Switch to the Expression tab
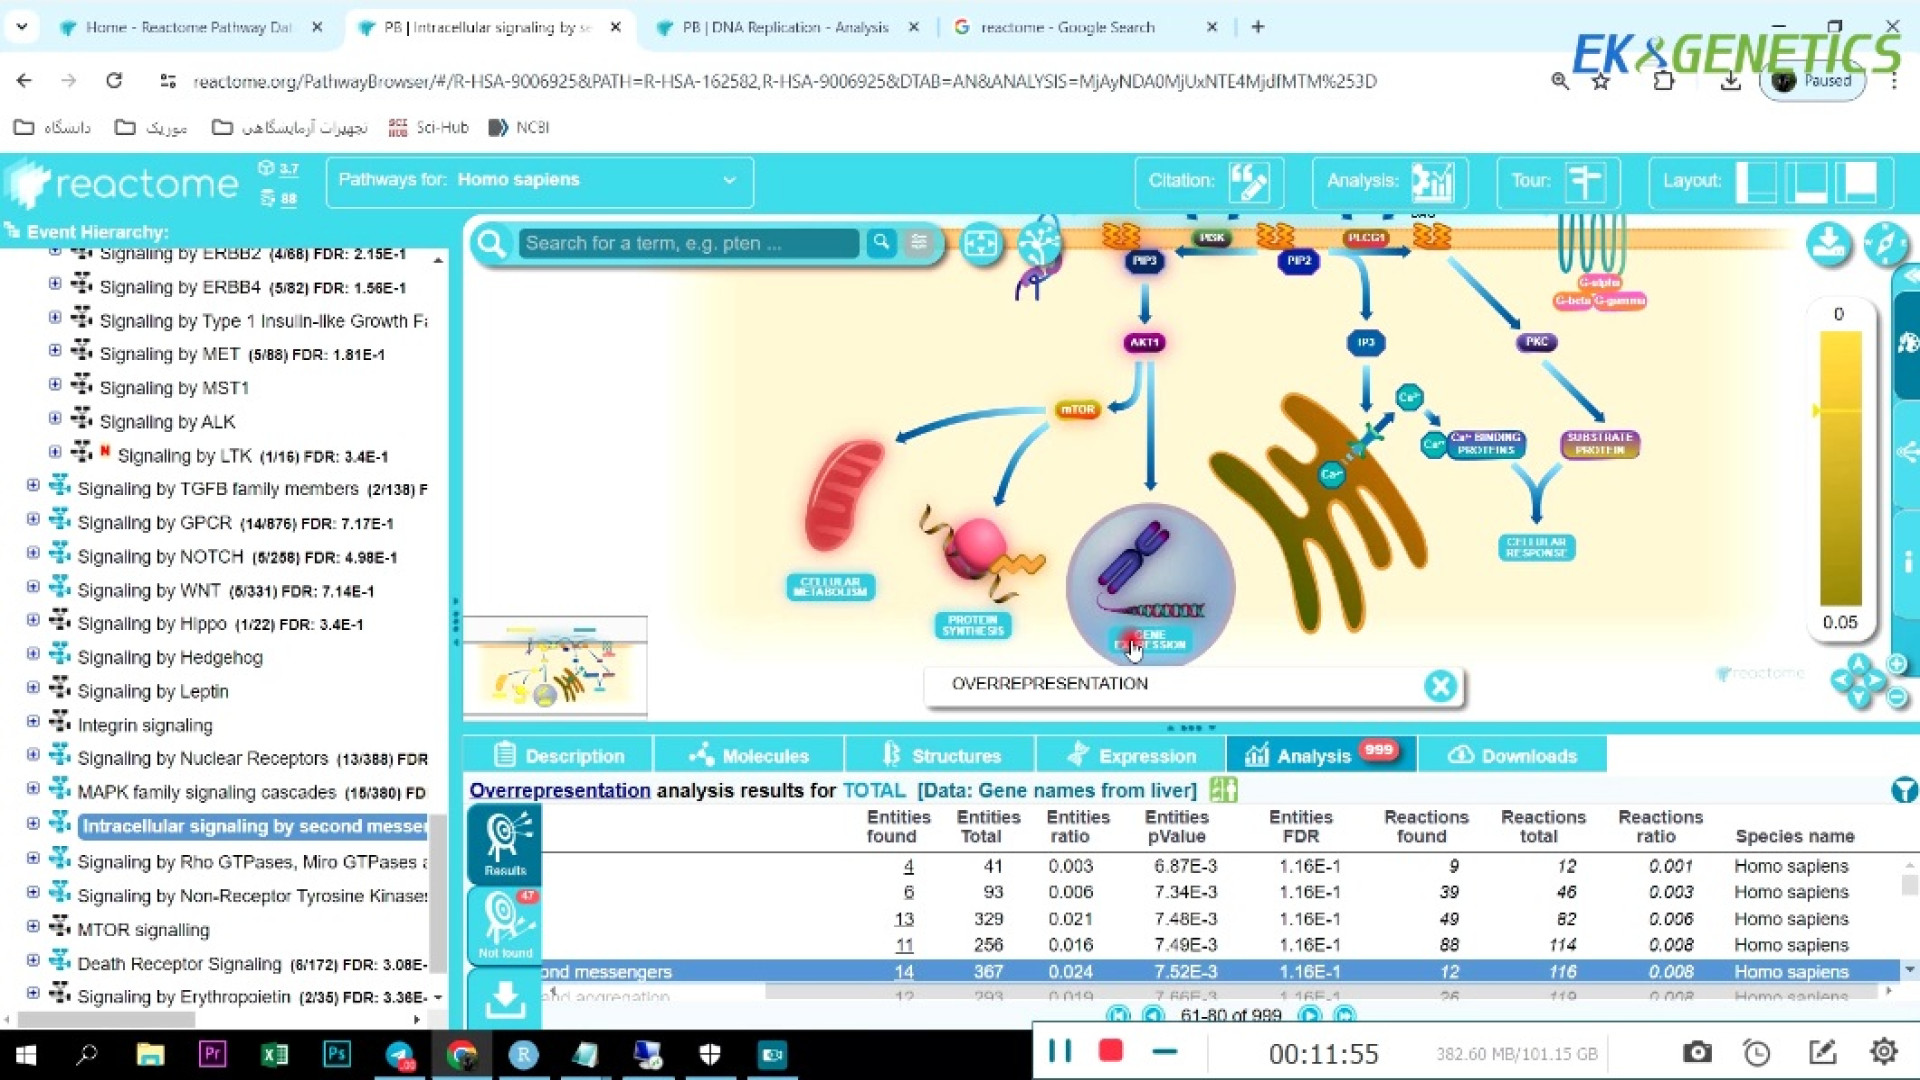1920x1080 pixels. pyautogui.click(x=1131, y=756)
